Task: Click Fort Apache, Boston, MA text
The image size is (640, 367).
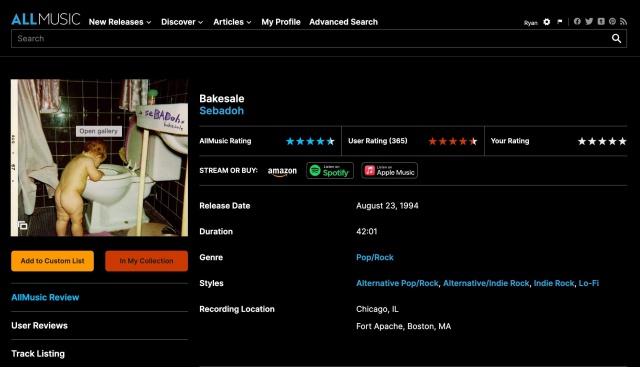Action: (403, 326)
